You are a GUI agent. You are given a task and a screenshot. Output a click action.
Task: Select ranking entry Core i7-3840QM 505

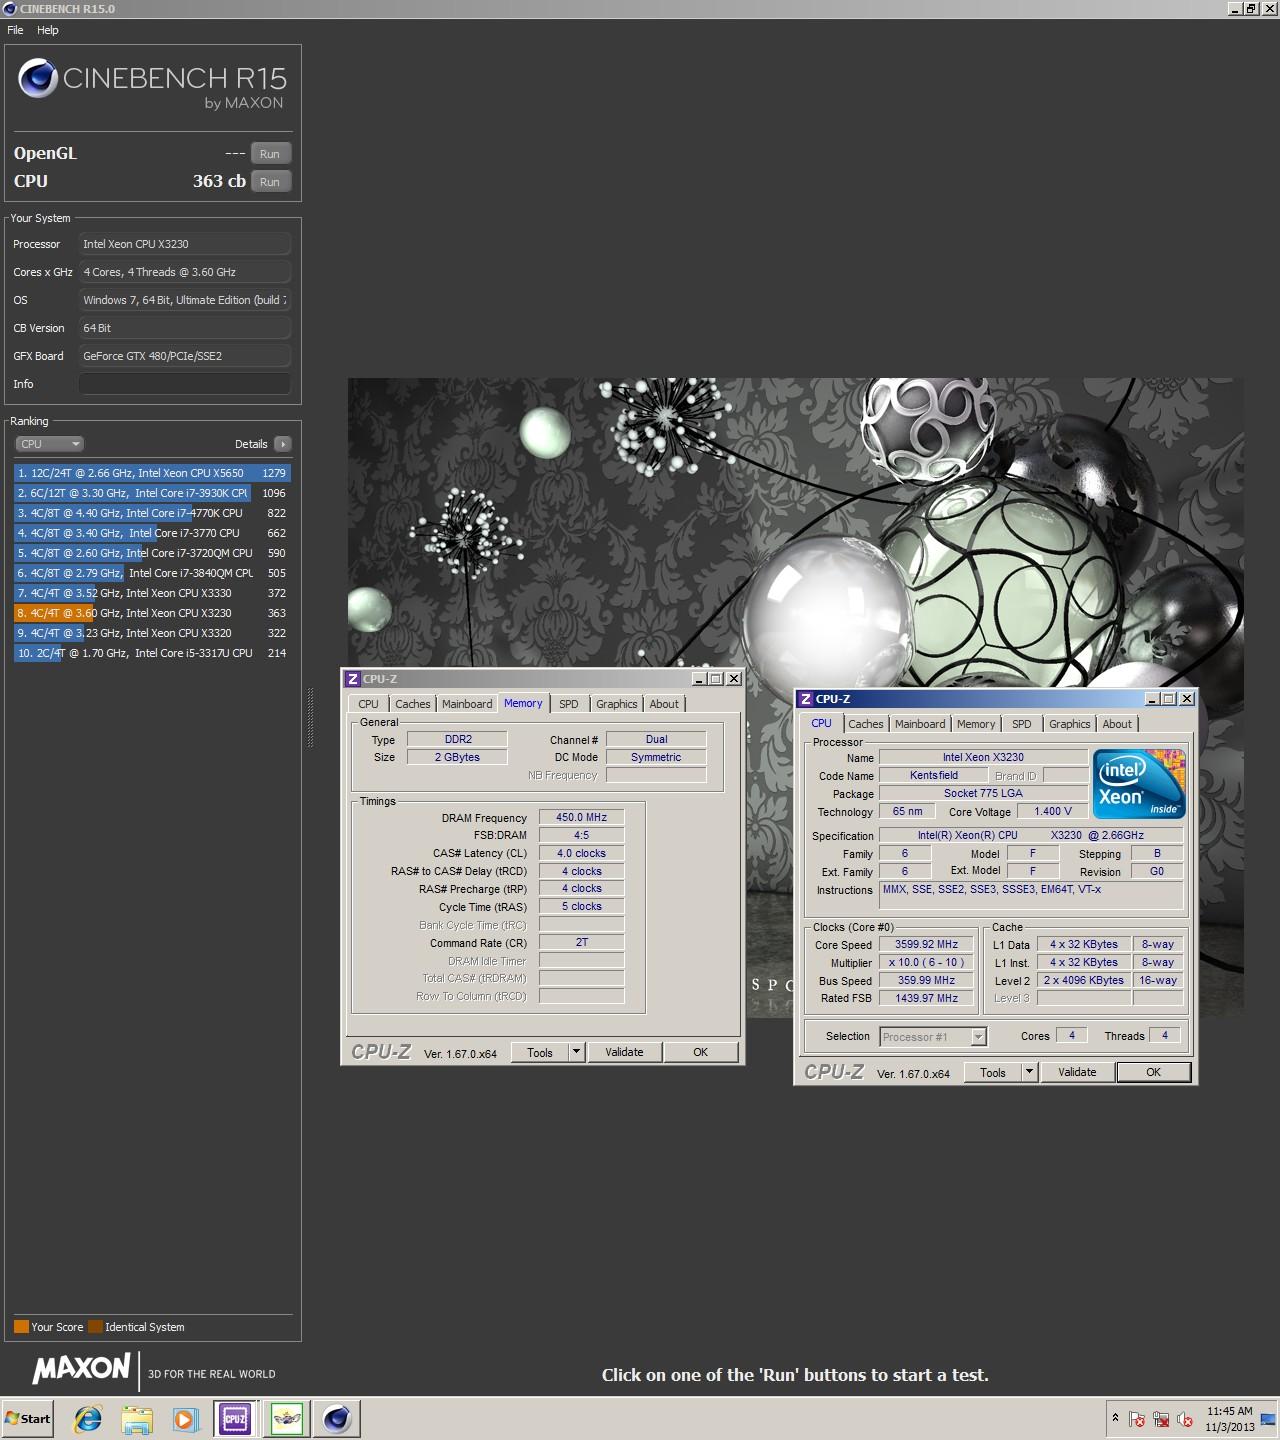[152, 573]
